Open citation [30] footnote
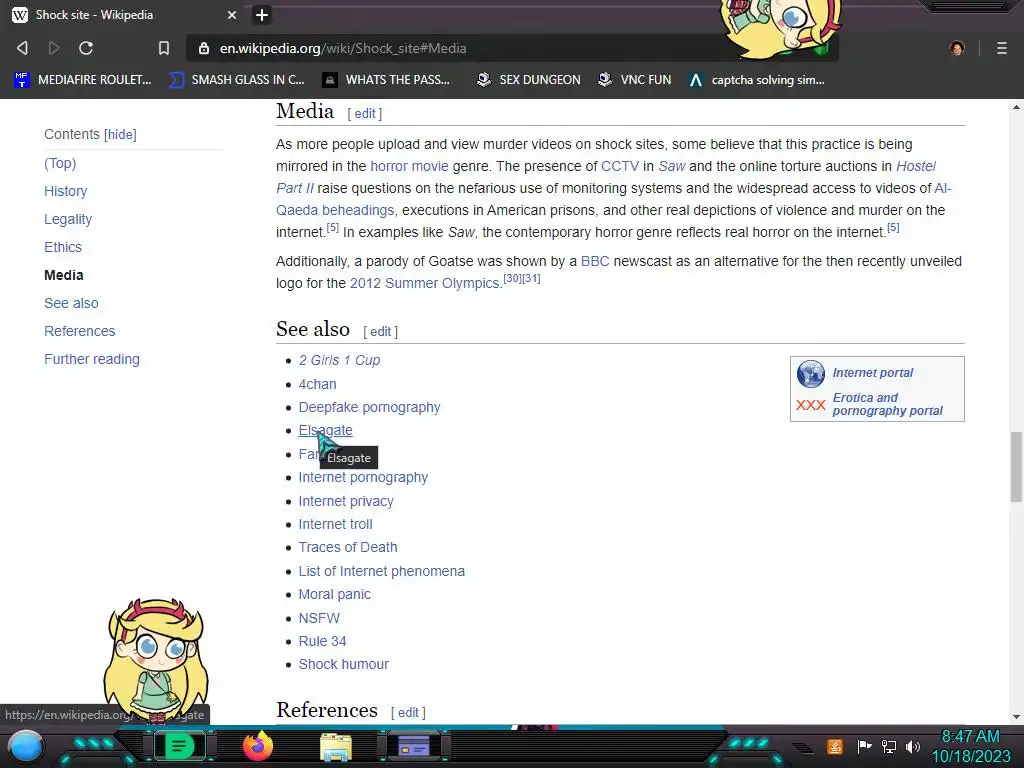This screenshot has width=1024, height=768. [x=513, y=278]
